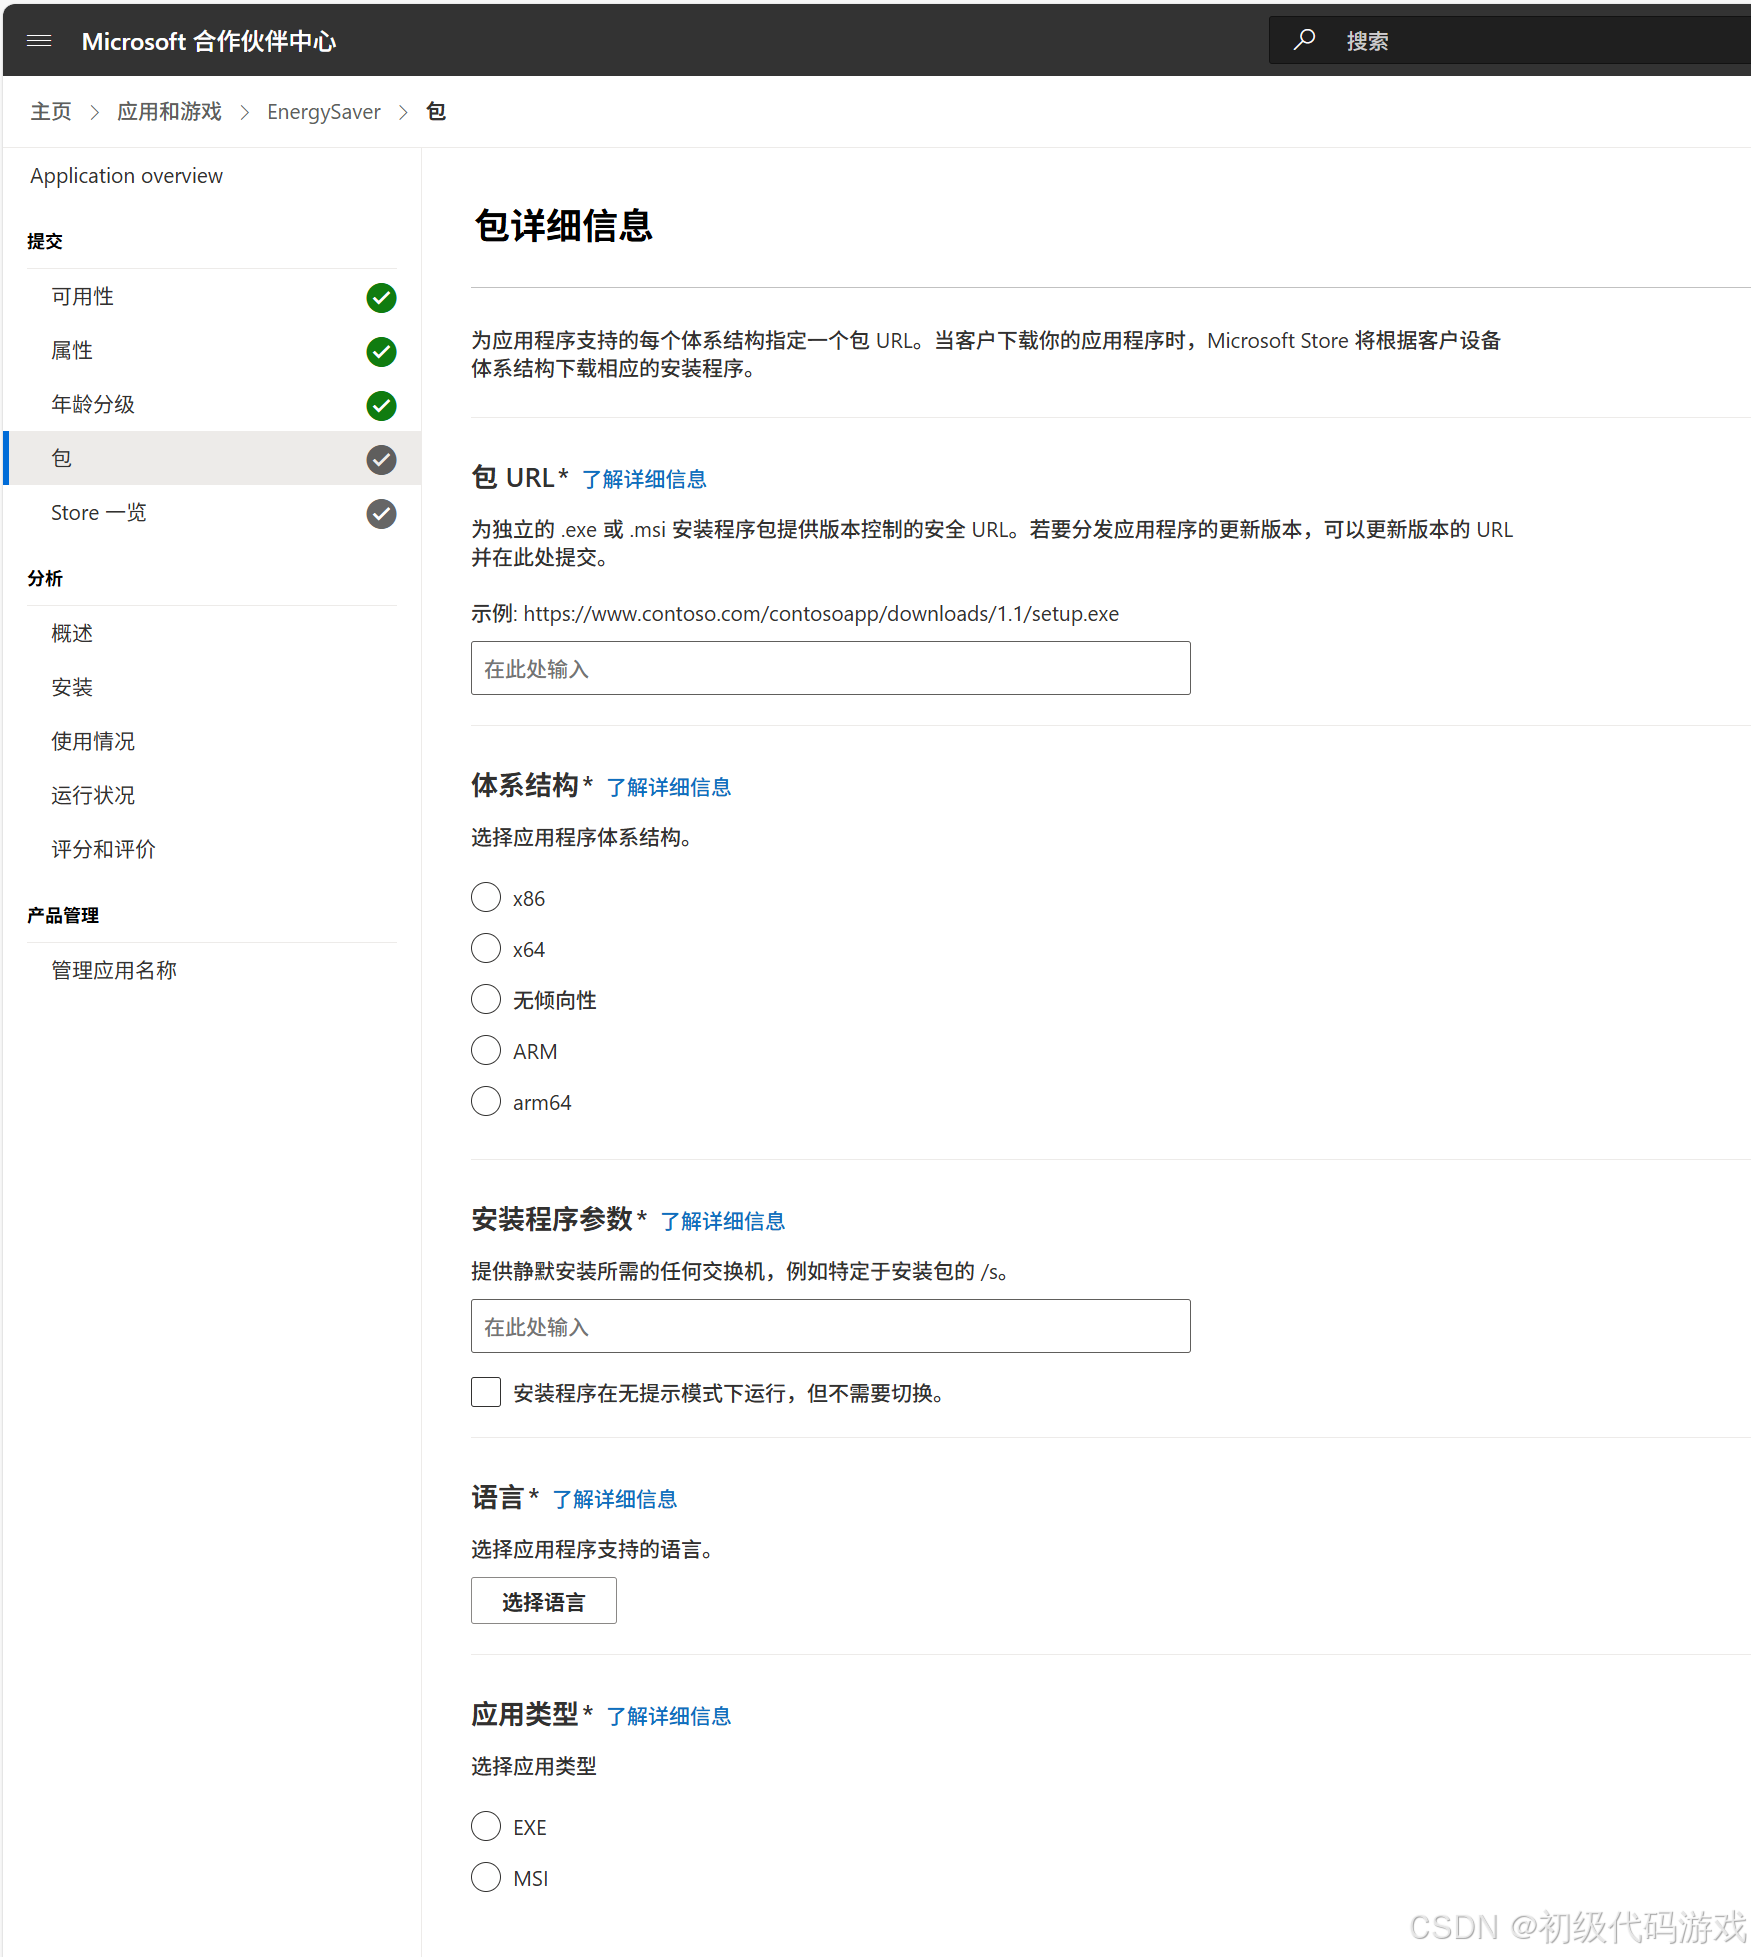Select the 包 sidebar item
This screenshot has height=1957, width=1751.
(x=212, y=458)
